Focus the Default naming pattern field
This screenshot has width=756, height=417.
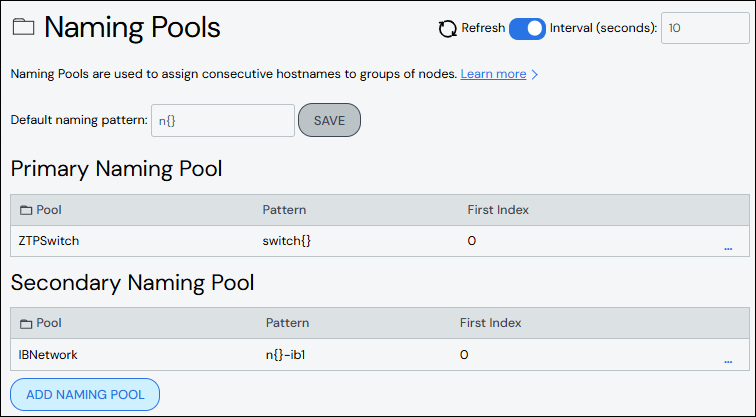223,121
